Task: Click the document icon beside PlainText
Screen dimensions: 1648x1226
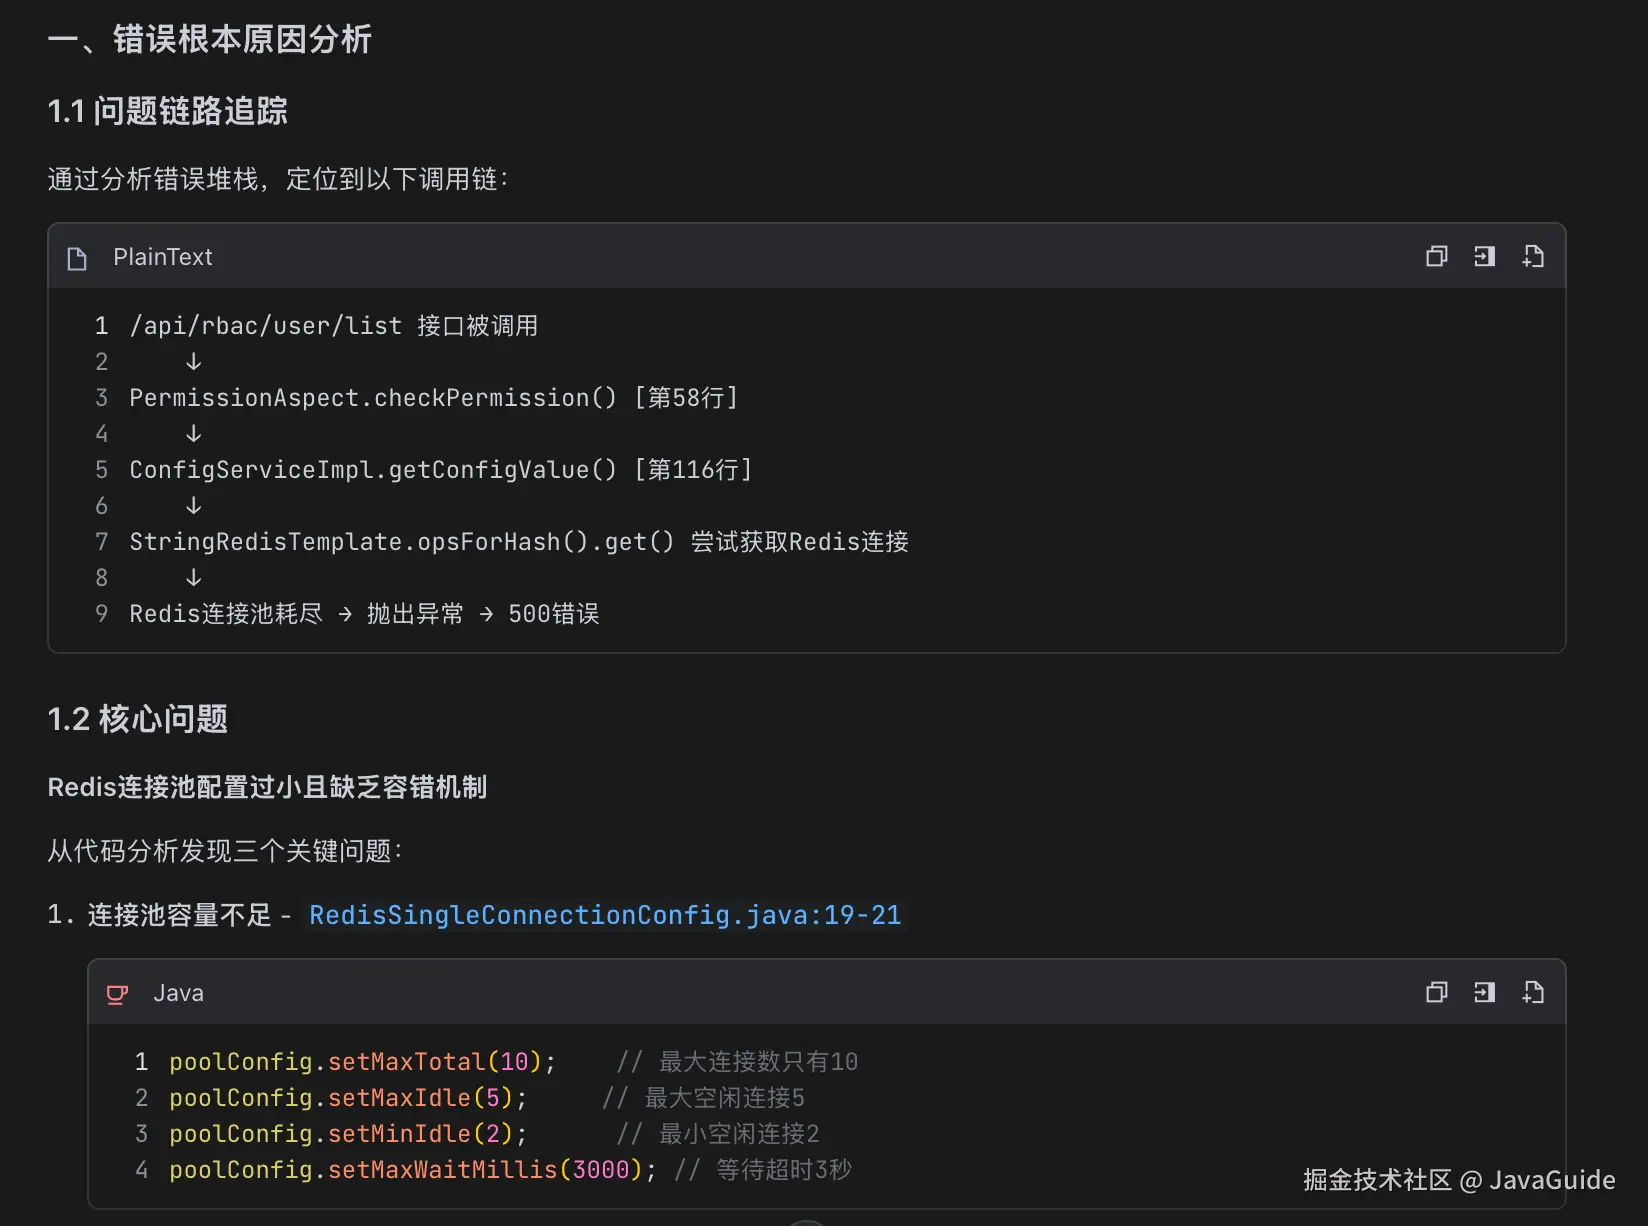Action: click(x=77, y=259)
